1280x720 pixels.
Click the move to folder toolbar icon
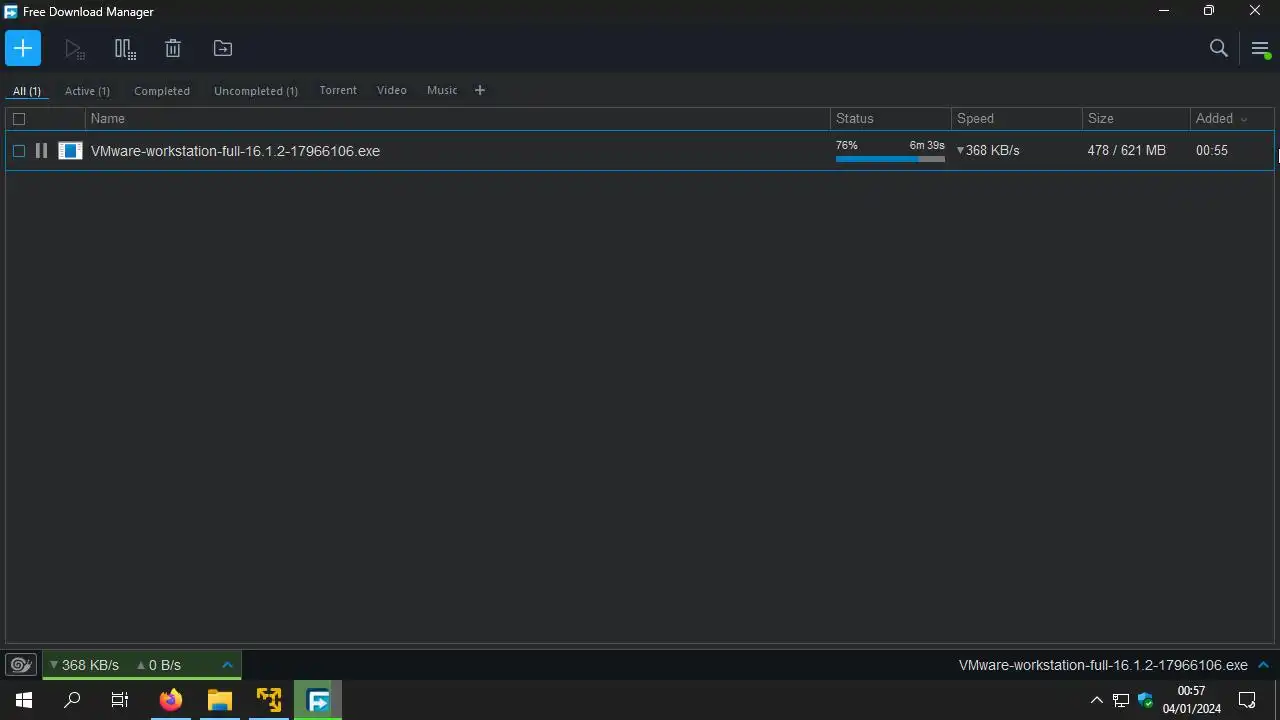223,48
